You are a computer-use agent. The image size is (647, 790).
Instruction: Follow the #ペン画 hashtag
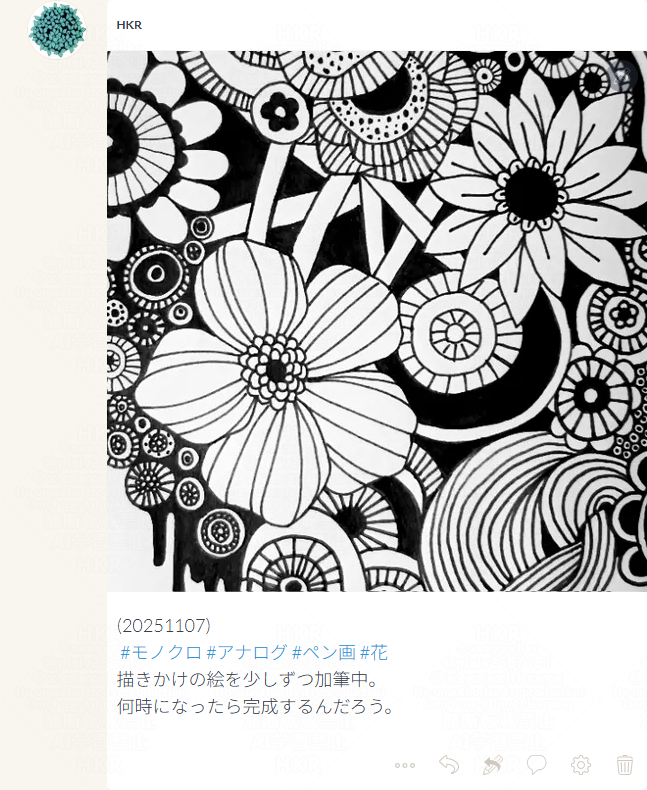[324, 652]
